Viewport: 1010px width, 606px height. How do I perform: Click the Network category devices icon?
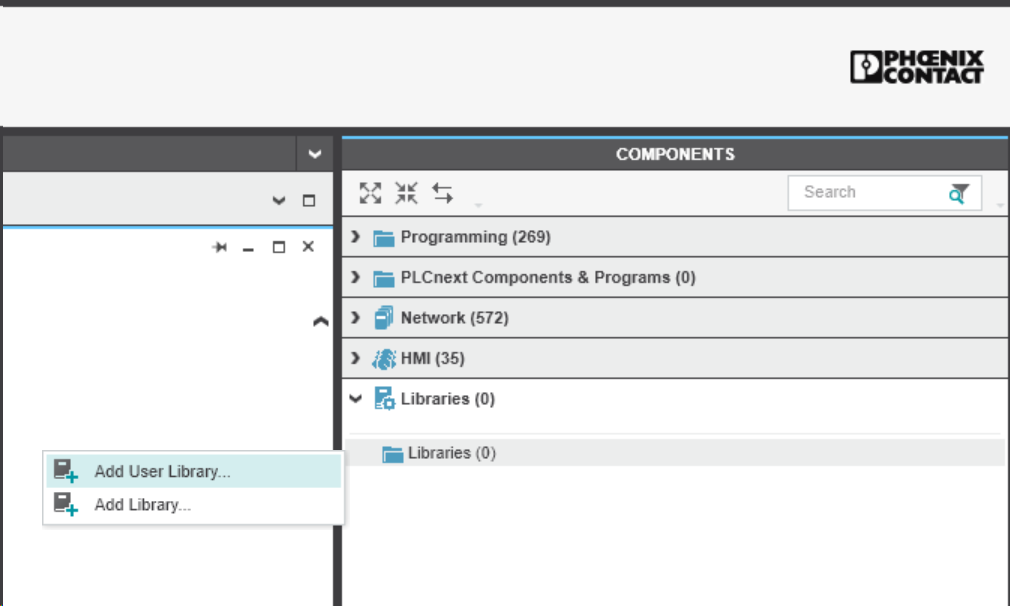pos(384,318)
